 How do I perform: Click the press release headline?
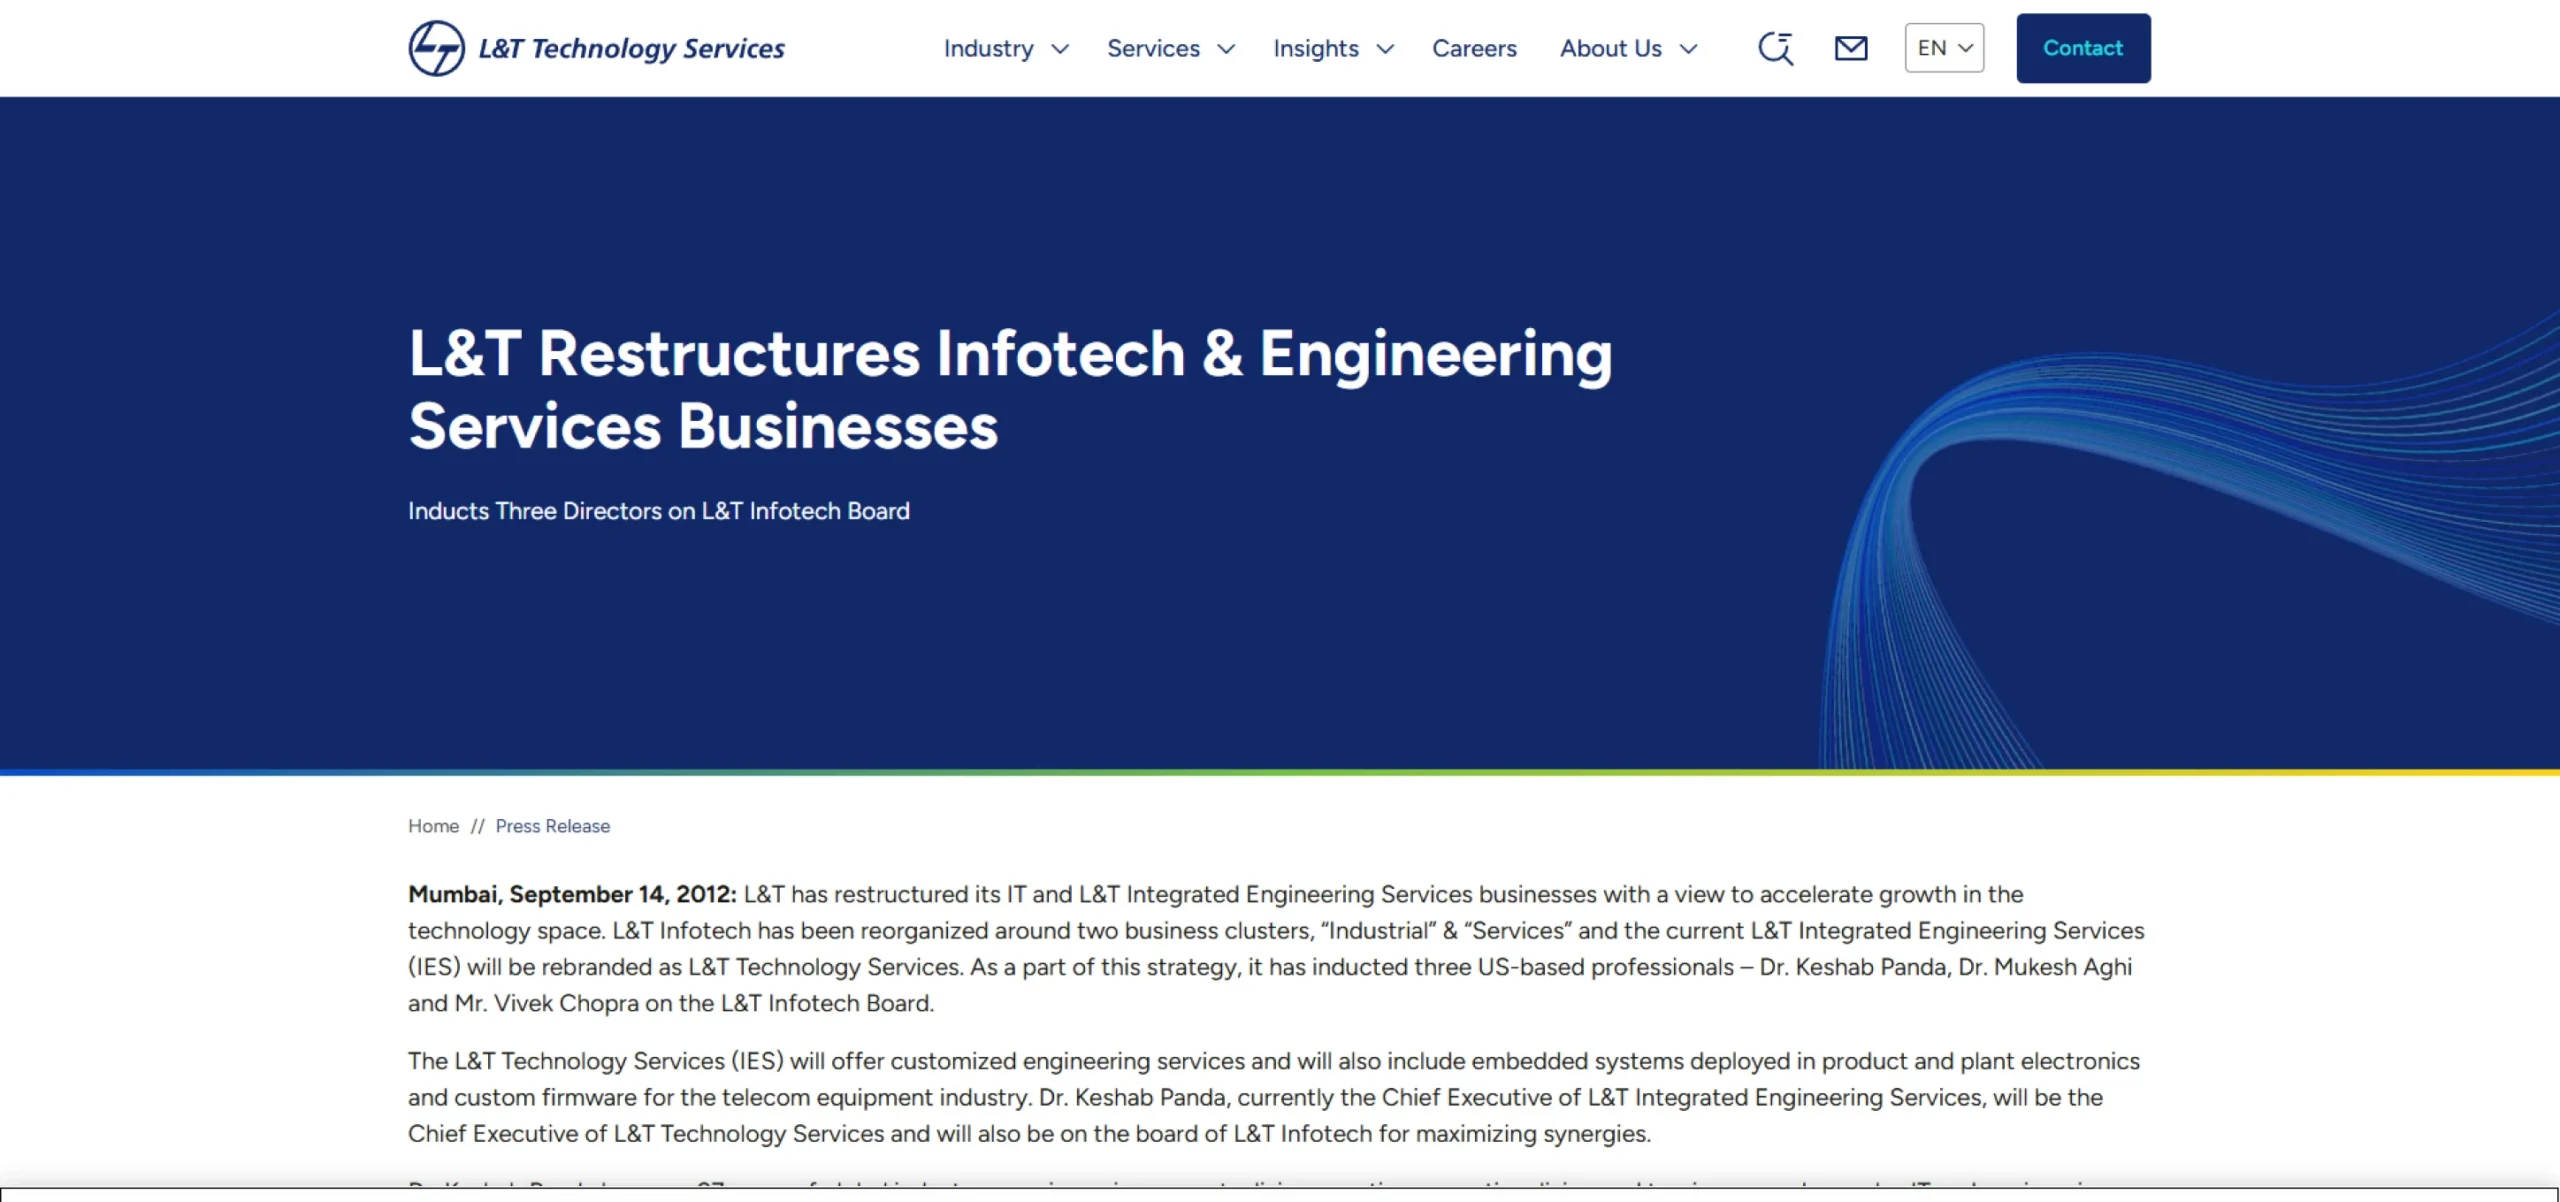coord(1009,388)
